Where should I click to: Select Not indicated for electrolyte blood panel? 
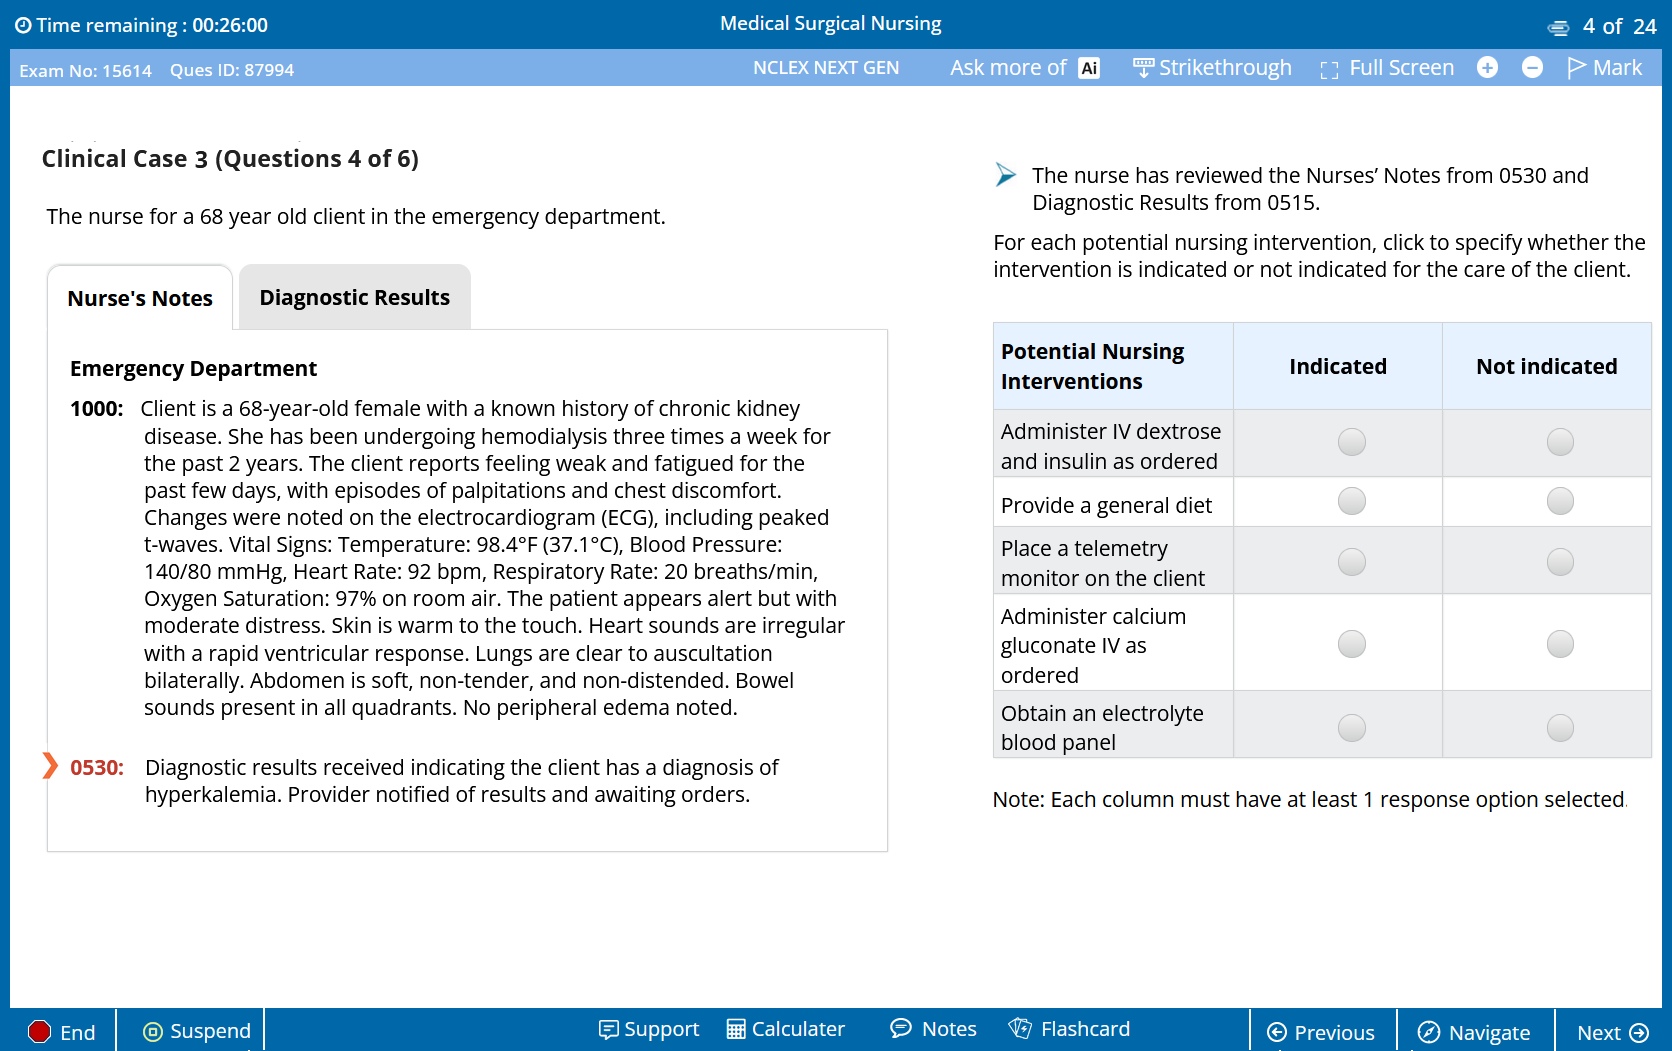click(x=1560, y=728)
